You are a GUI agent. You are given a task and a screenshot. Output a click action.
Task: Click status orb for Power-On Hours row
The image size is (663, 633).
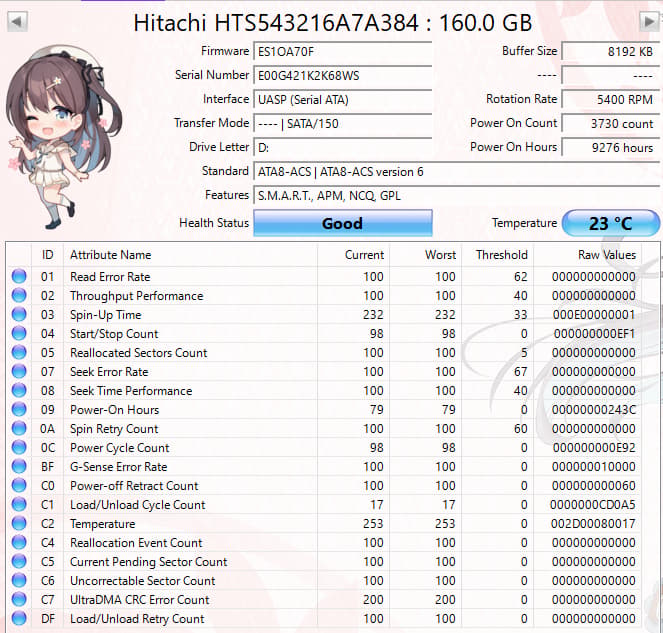(x=19, y=409)
